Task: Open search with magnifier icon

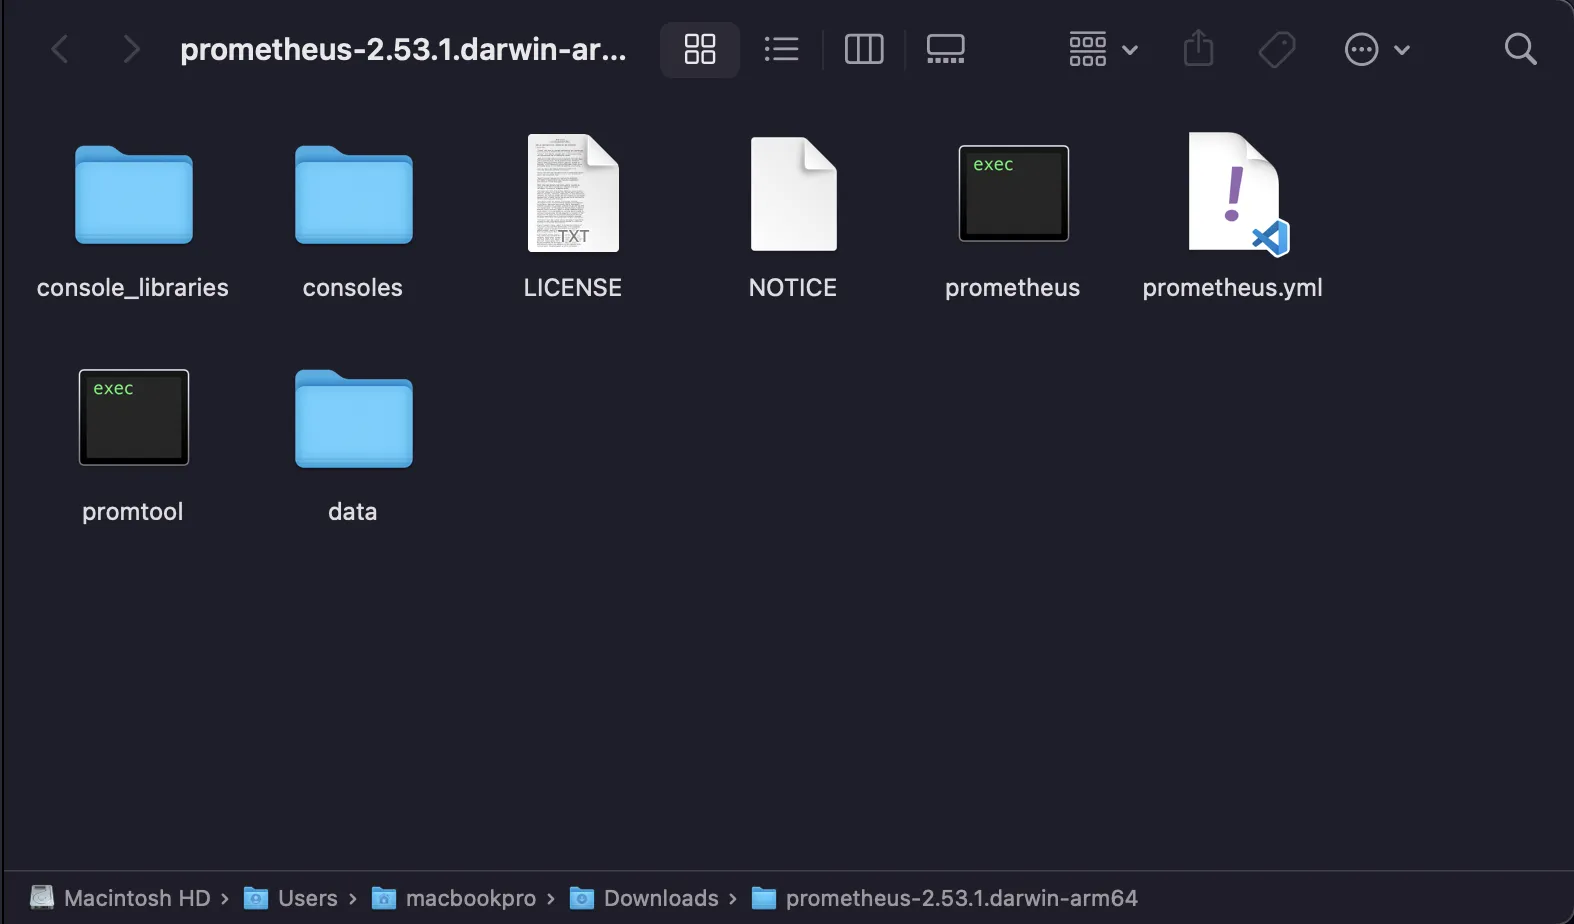Action: pos(1520,49)
